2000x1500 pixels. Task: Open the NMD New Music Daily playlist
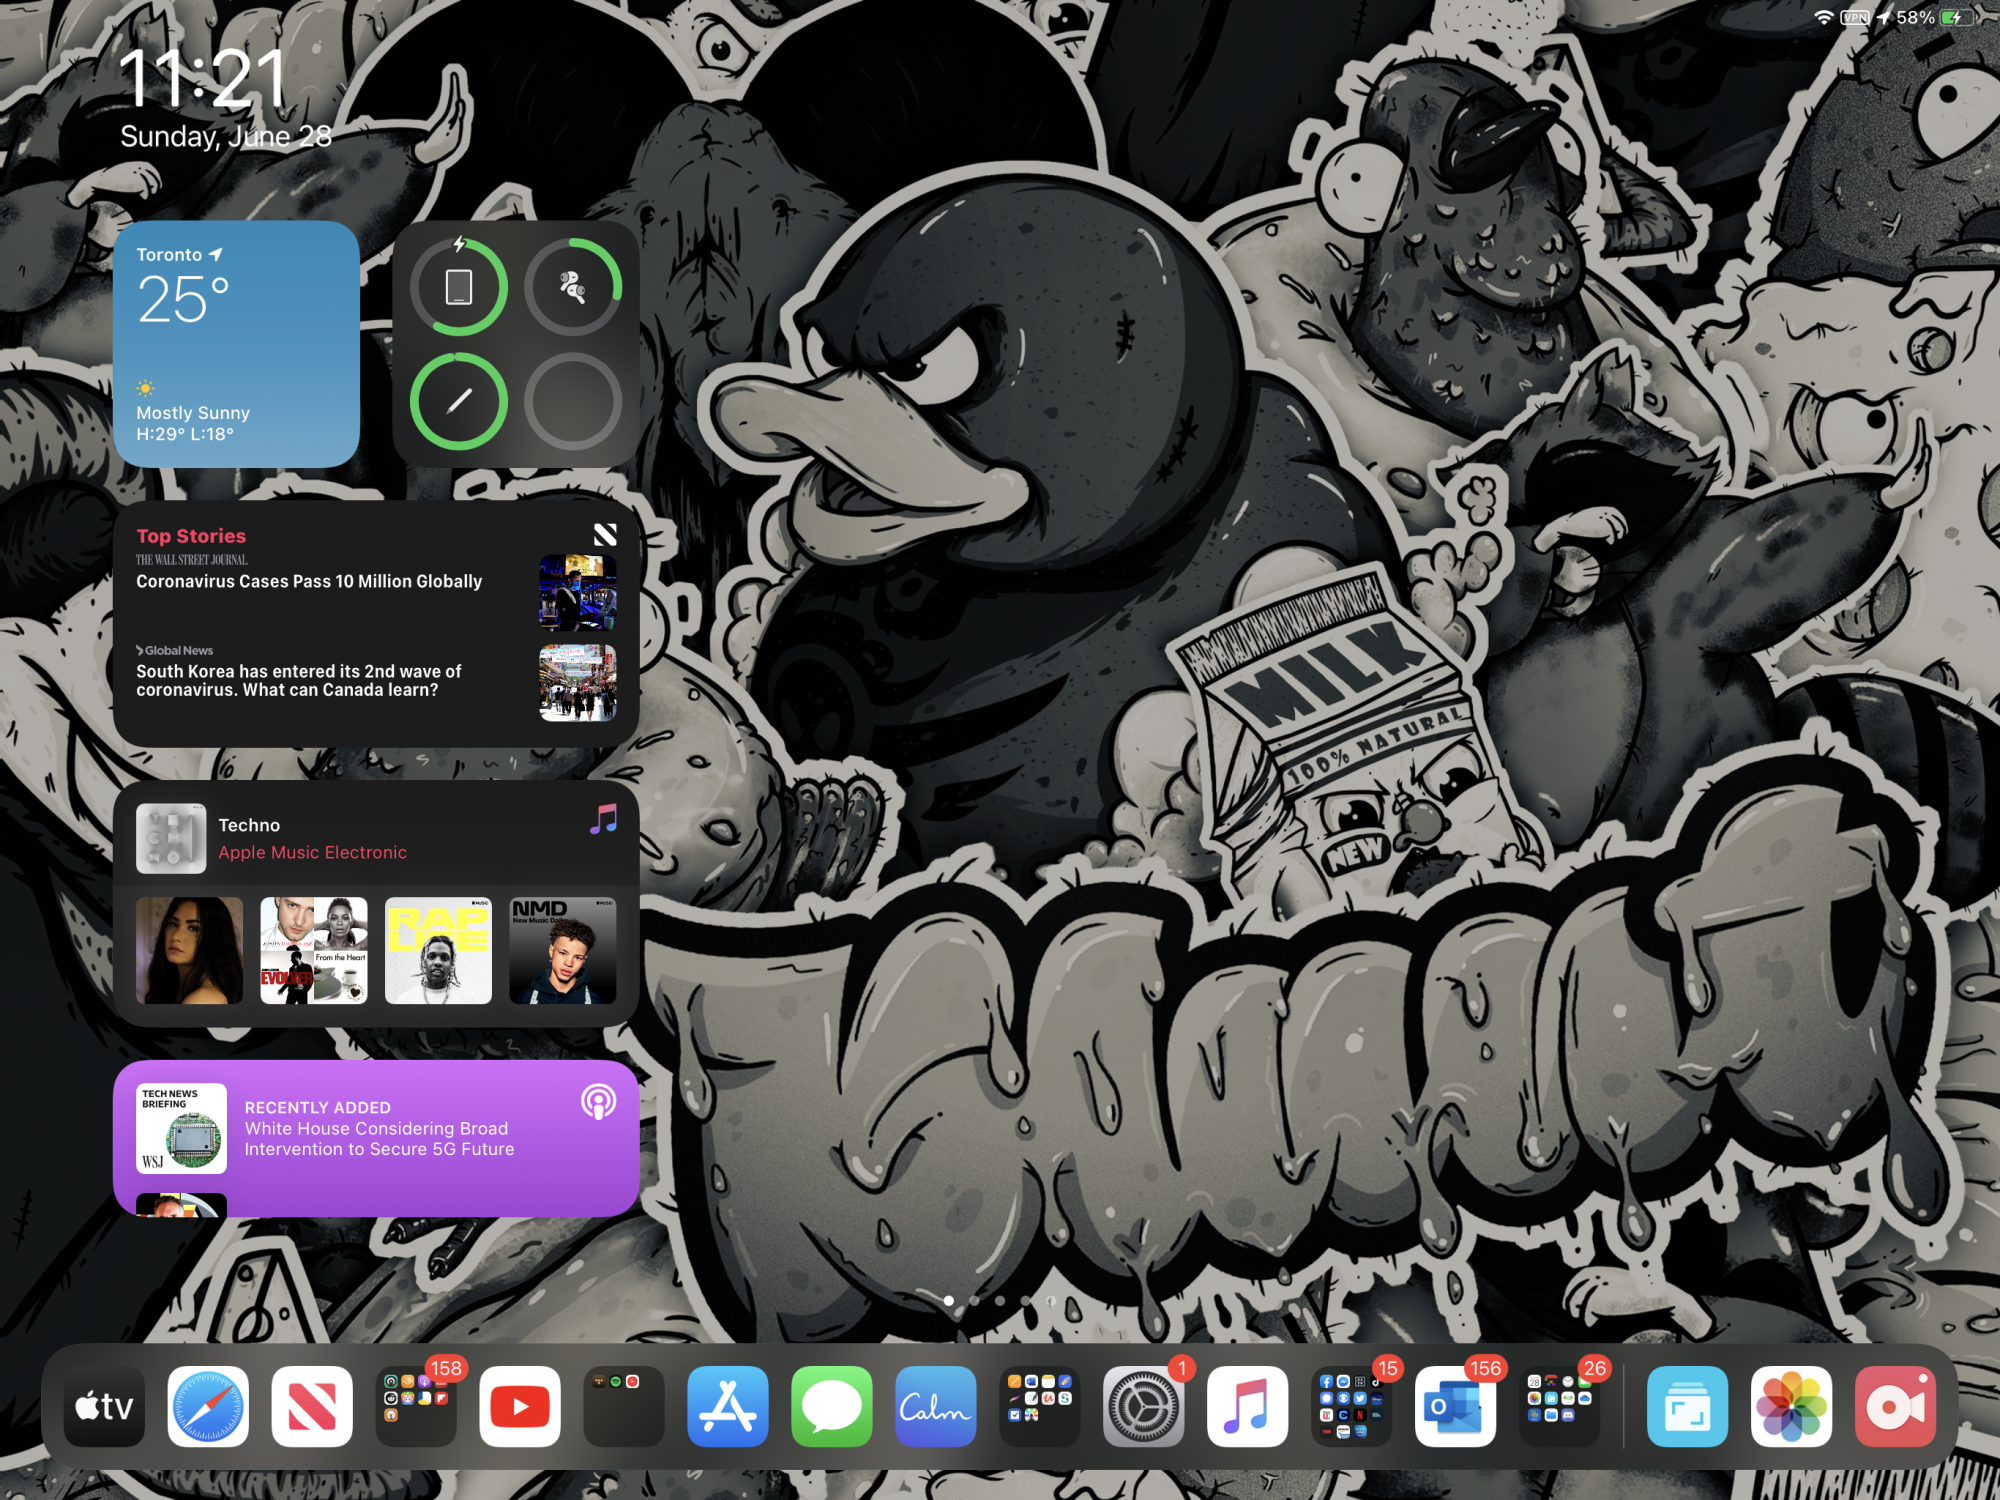[562, 950]
